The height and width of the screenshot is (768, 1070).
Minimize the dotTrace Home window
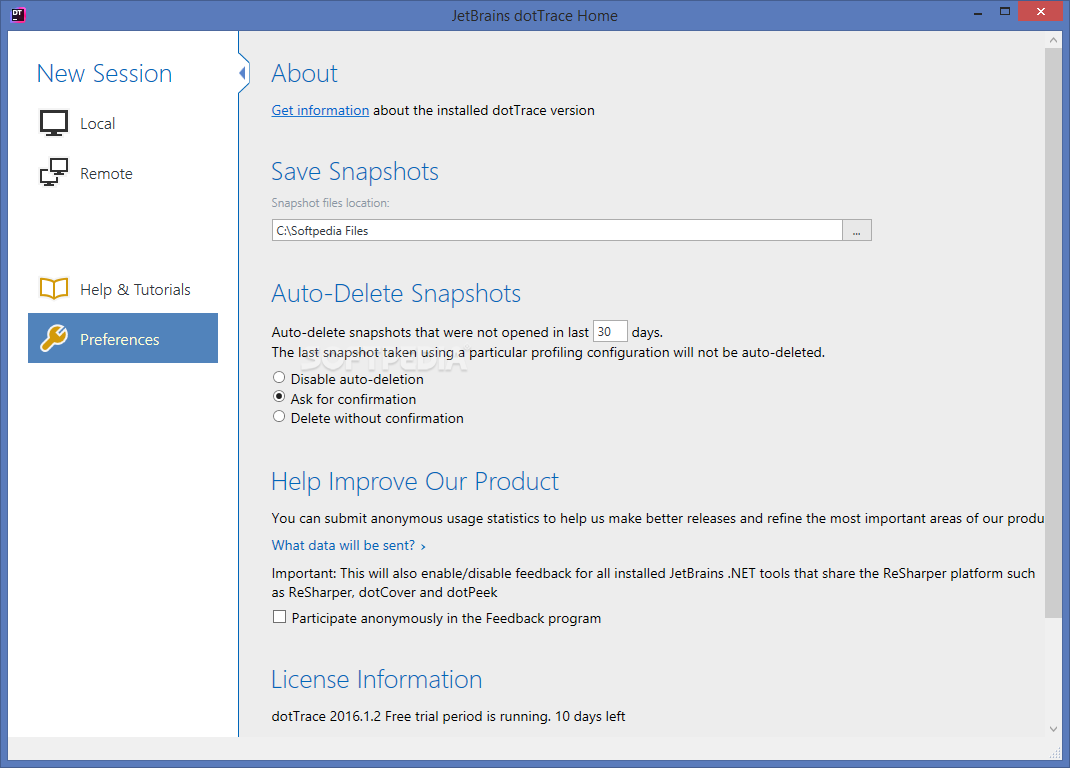(978, 12)
